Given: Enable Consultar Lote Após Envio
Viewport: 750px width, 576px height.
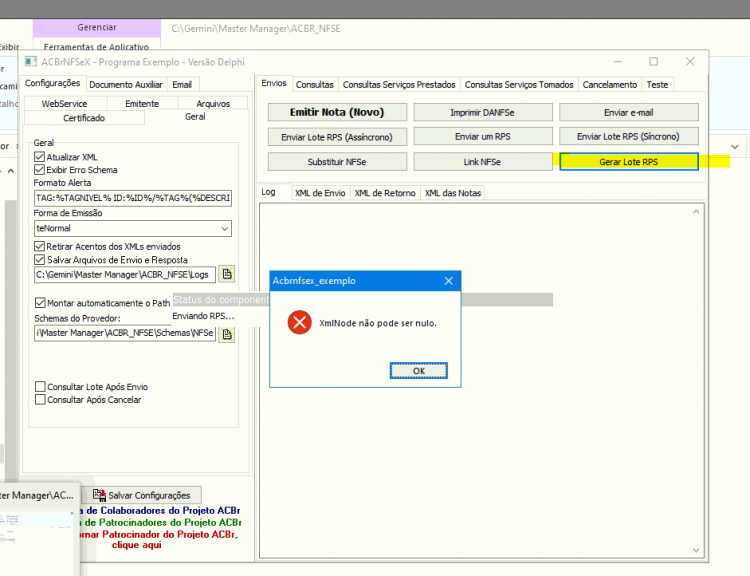Looking at the screenshot, I should 40,387.
